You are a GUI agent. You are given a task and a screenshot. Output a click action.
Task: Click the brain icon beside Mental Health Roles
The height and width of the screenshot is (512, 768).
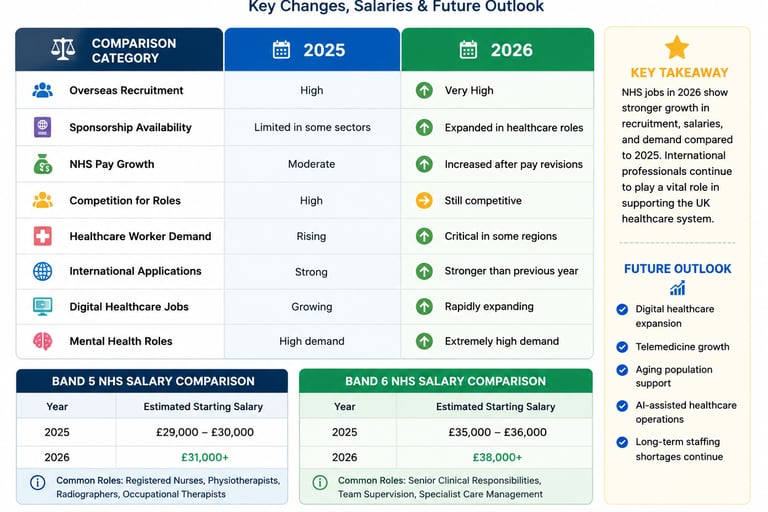click(x=43, y=341)
